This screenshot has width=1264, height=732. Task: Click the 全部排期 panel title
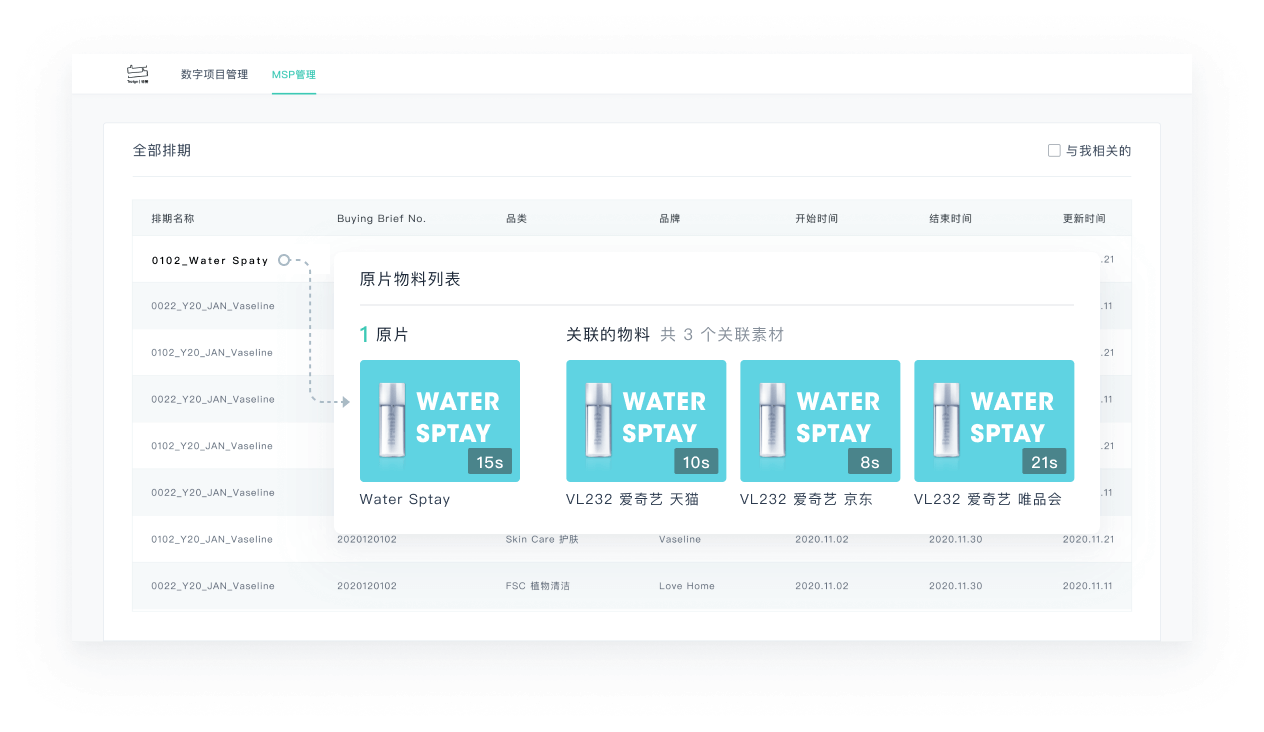[162, 151]
